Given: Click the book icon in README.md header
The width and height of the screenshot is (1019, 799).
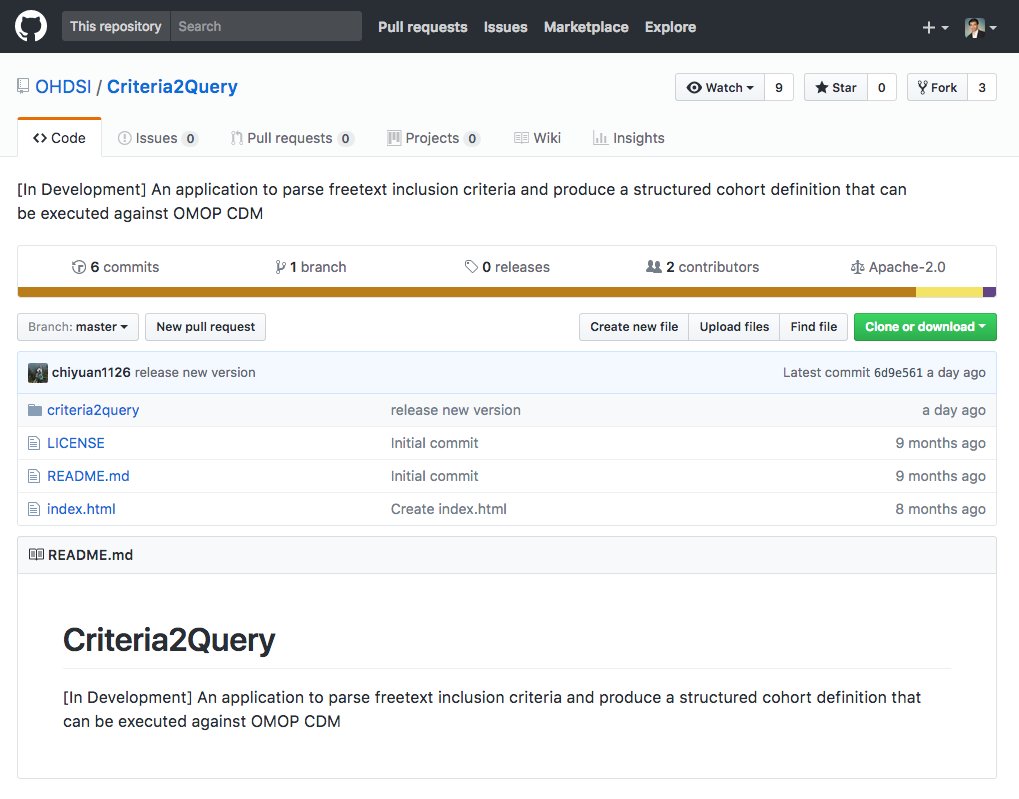Looking at the screenshot, I should pos(36,555).
